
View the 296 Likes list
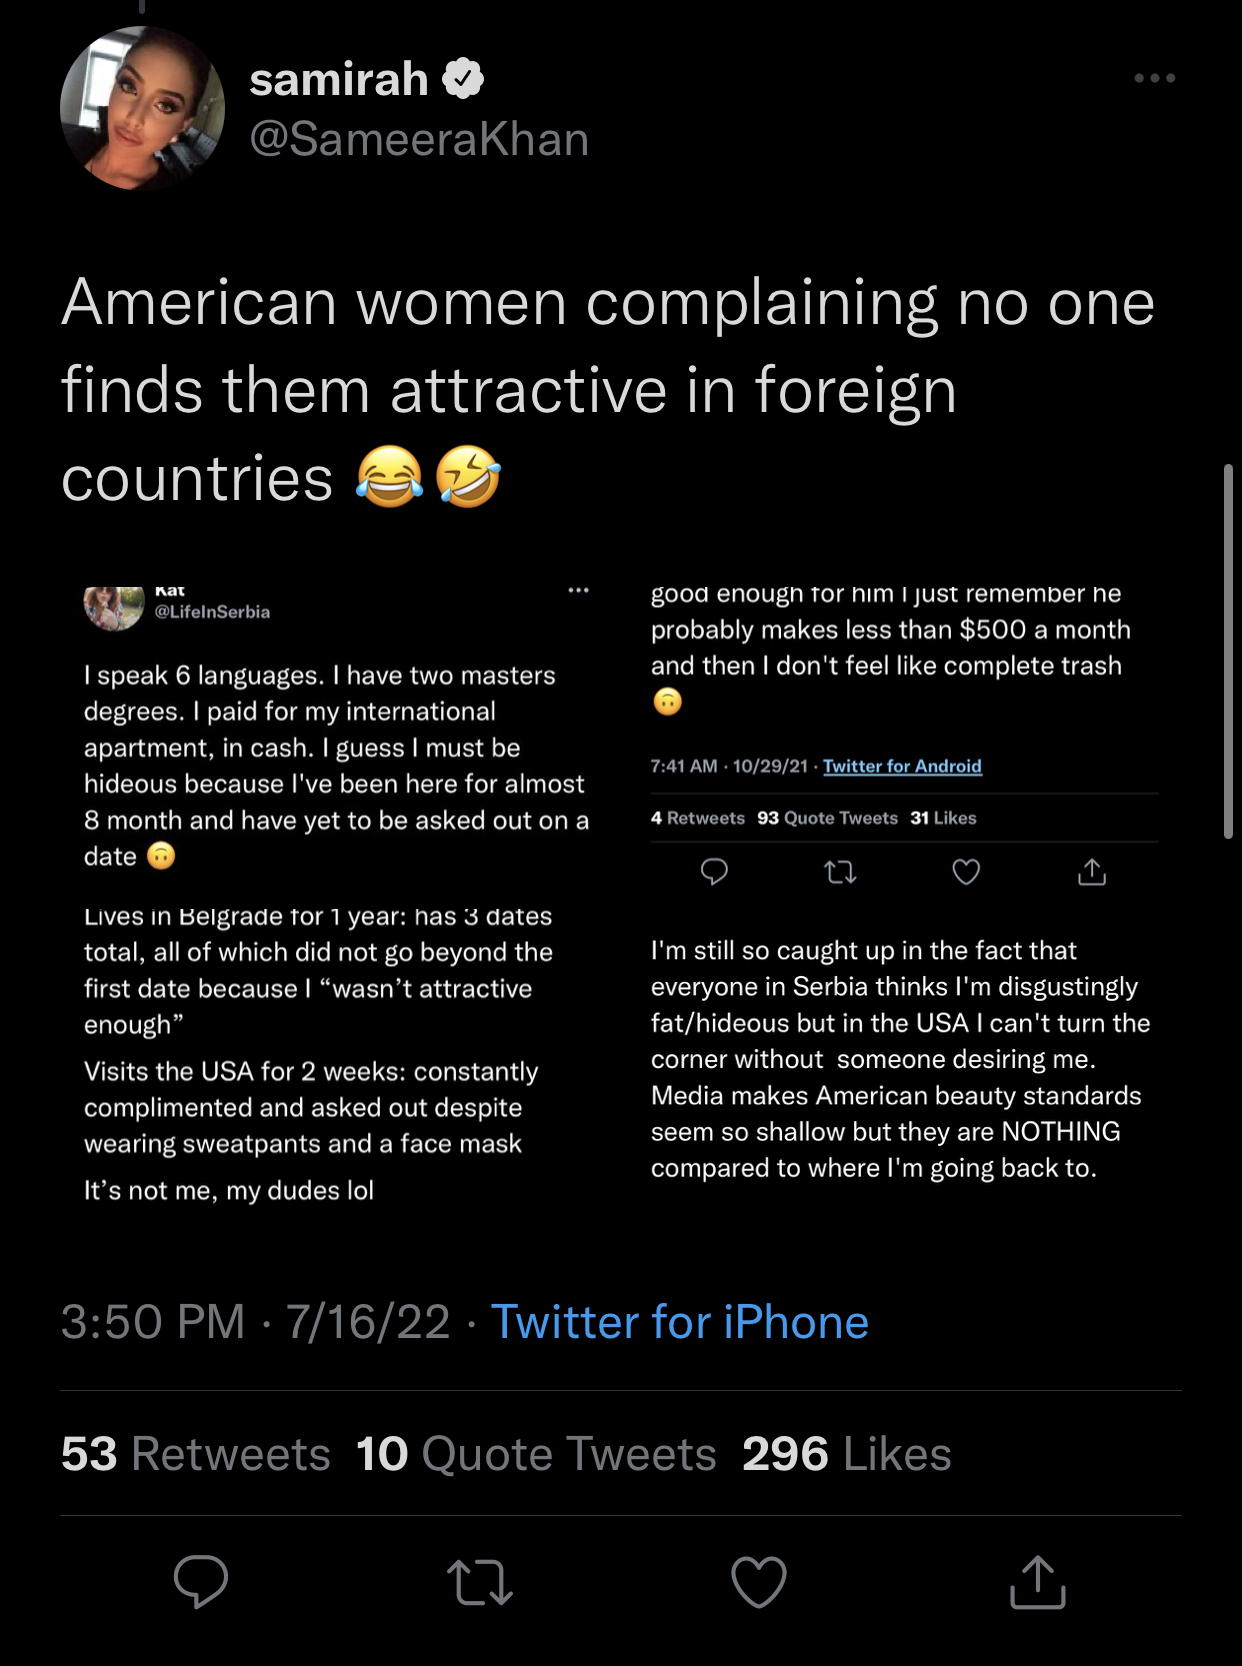coord(846,1454)
